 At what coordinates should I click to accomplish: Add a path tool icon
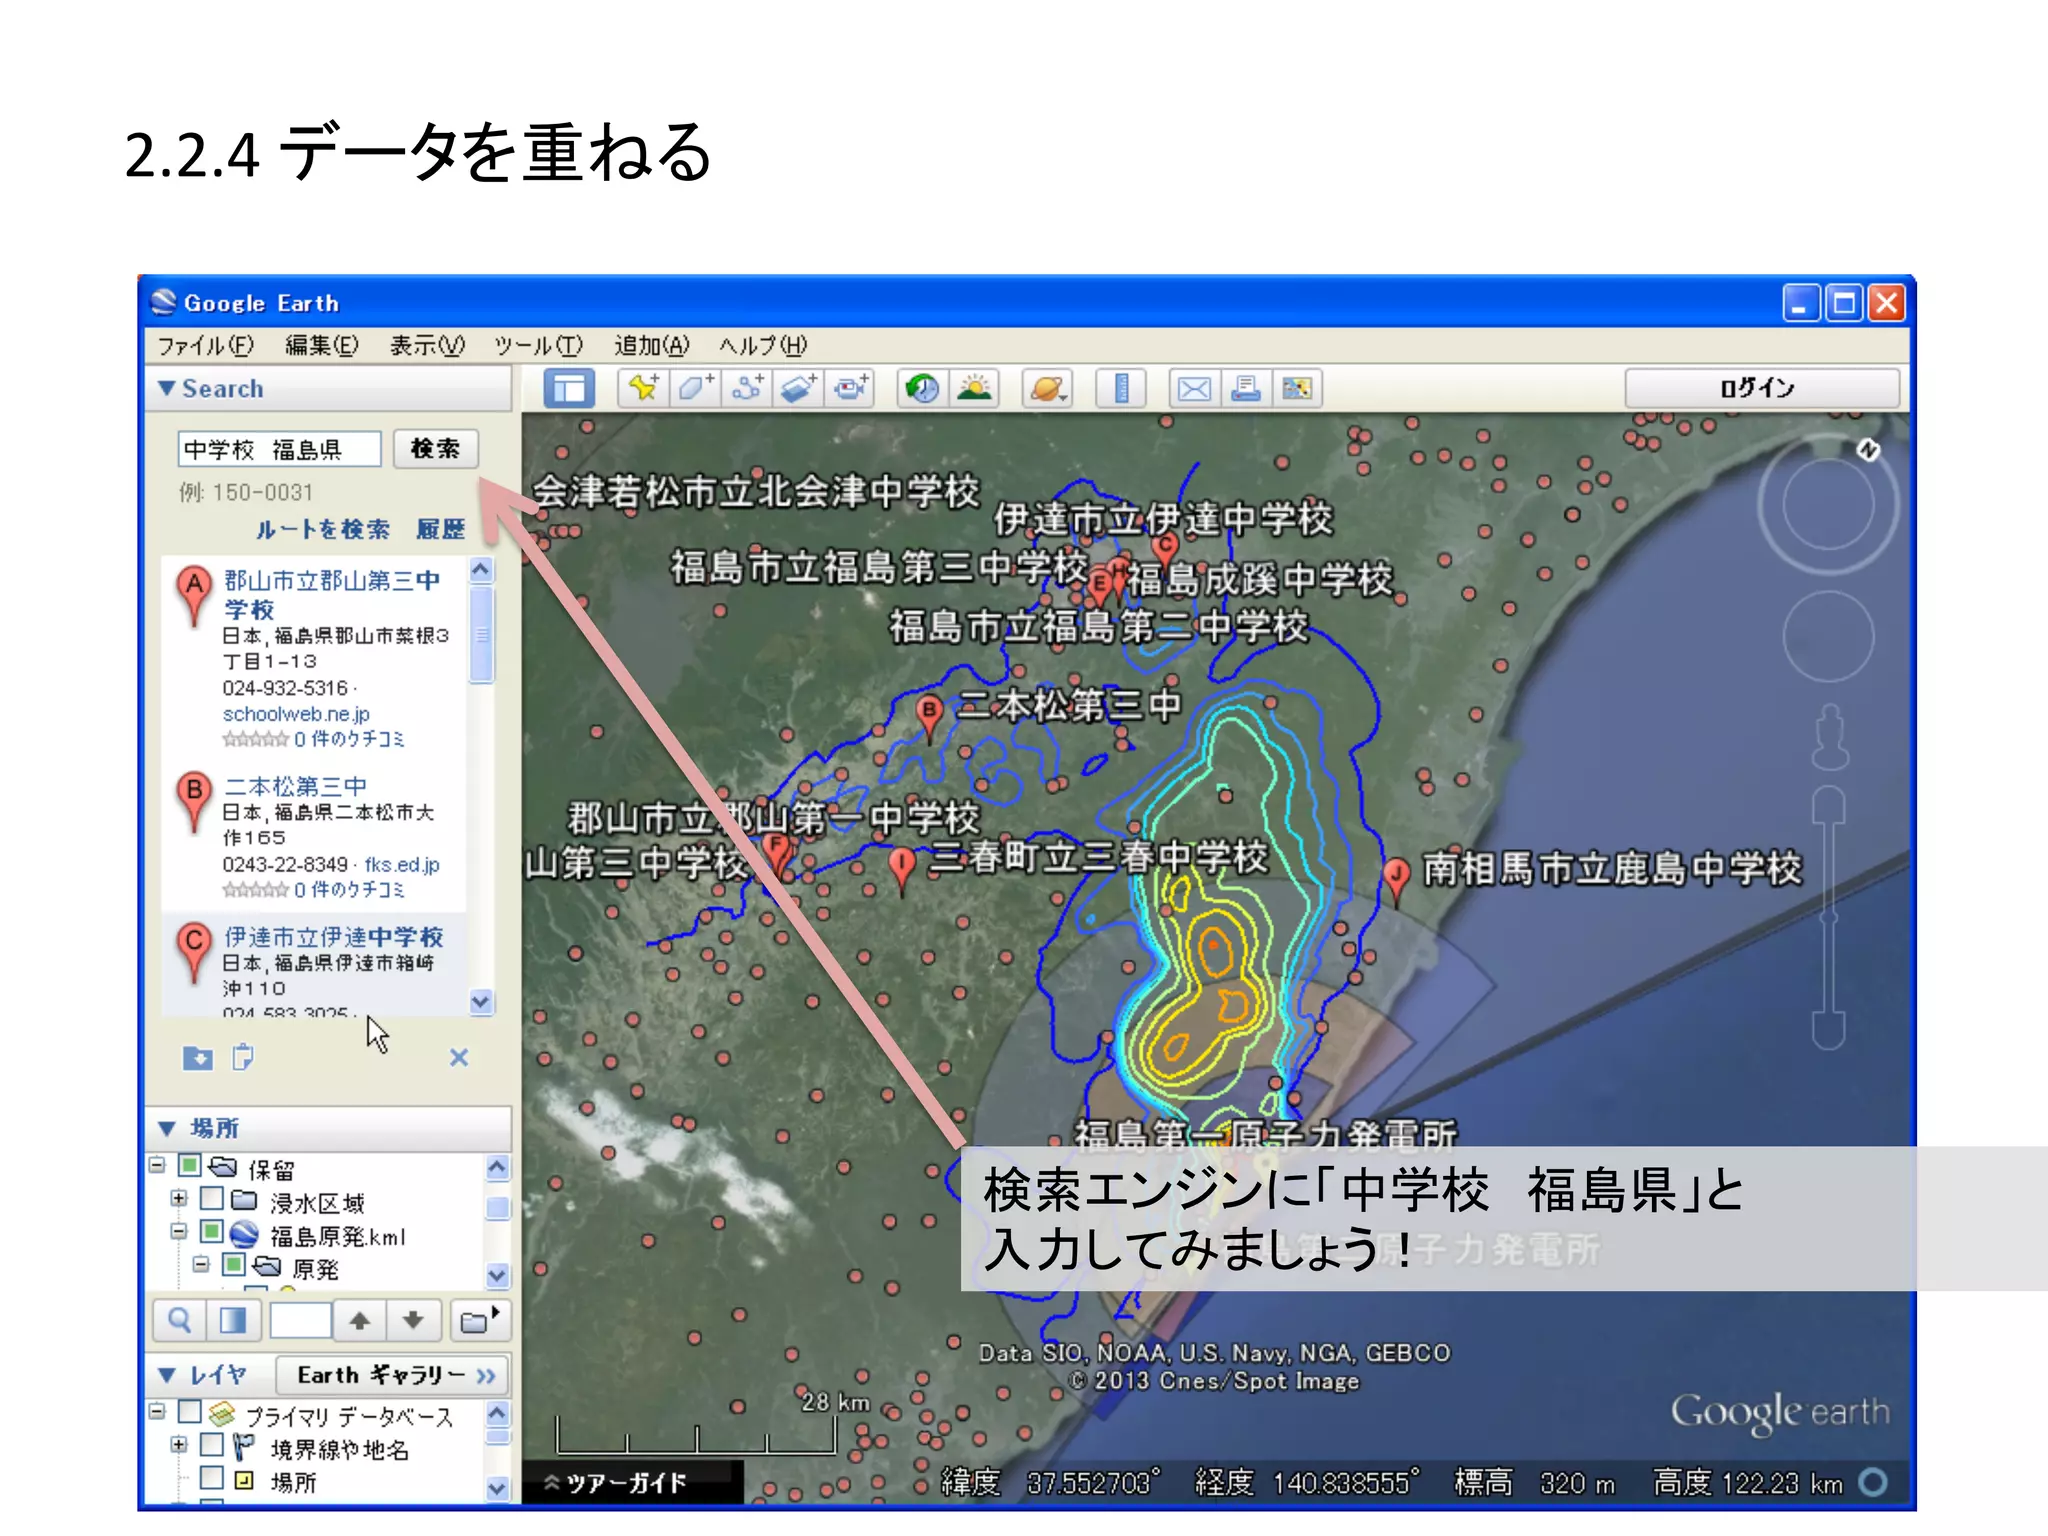tap(747, 388)
